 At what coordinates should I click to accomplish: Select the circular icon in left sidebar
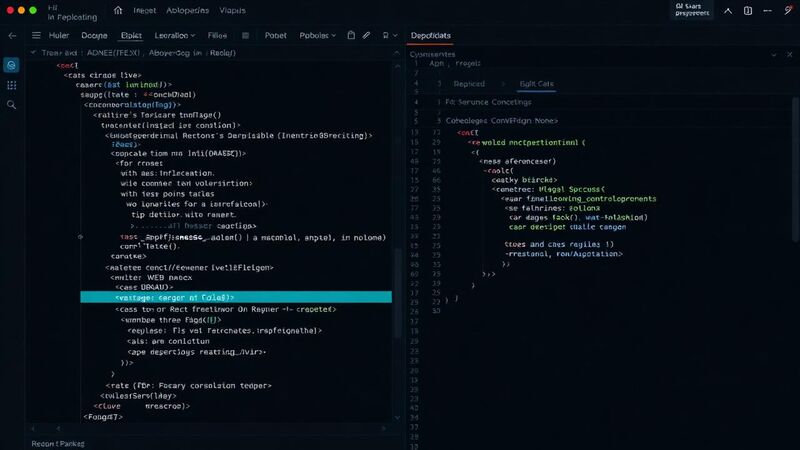(x=11, y=65)
